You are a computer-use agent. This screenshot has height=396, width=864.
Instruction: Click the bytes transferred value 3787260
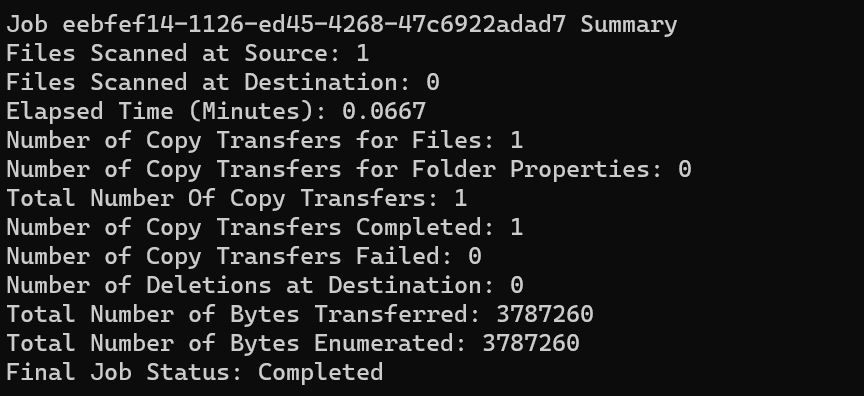tap(545, 314)
